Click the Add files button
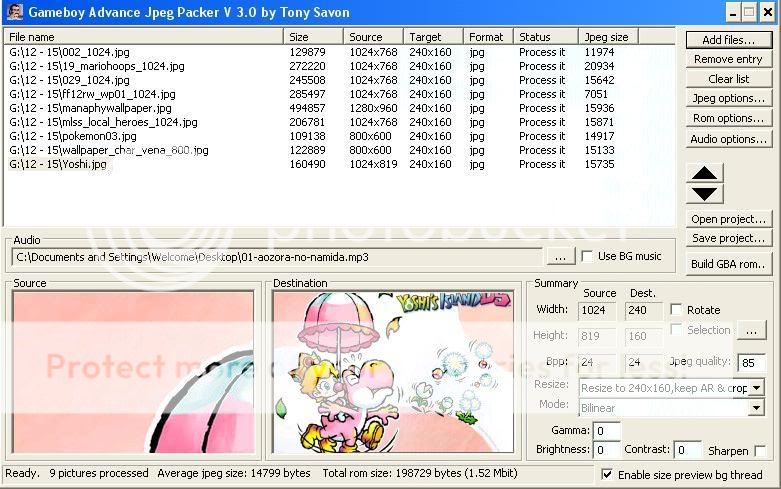The height and width of the screenshot is (489, 781). tap(728, 40)
